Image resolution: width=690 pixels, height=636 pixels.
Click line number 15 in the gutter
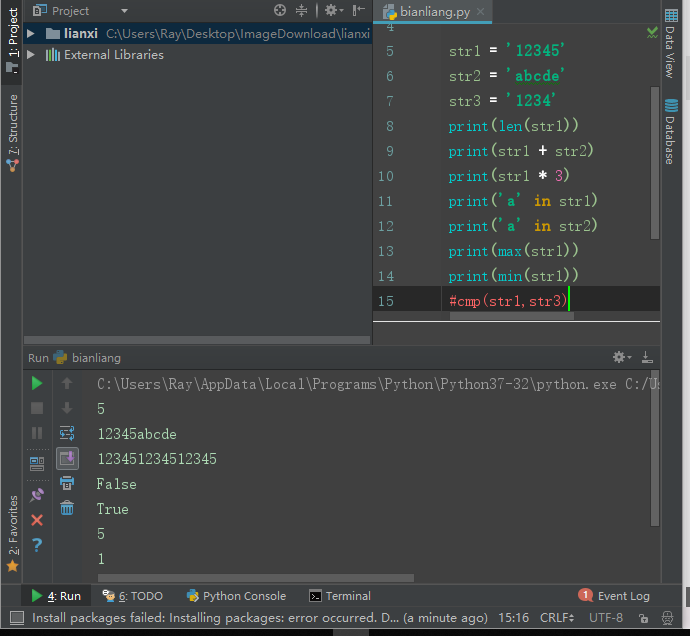click(385, 301)
